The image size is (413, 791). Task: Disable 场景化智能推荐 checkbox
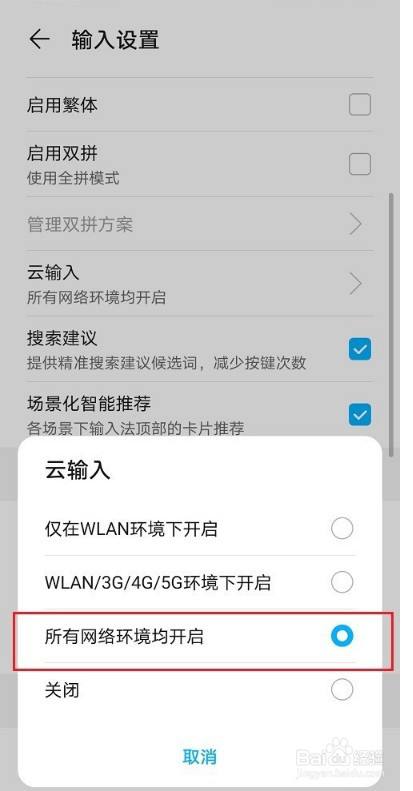(x=360, y=415)
